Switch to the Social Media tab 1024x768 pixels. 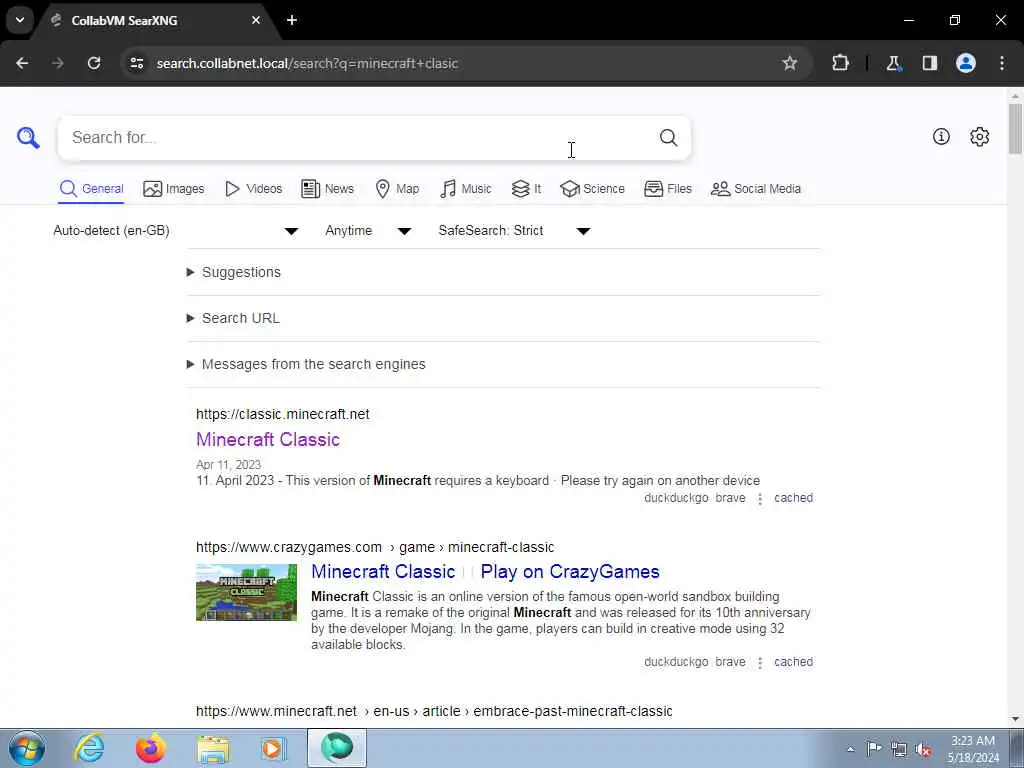(756, 189)
